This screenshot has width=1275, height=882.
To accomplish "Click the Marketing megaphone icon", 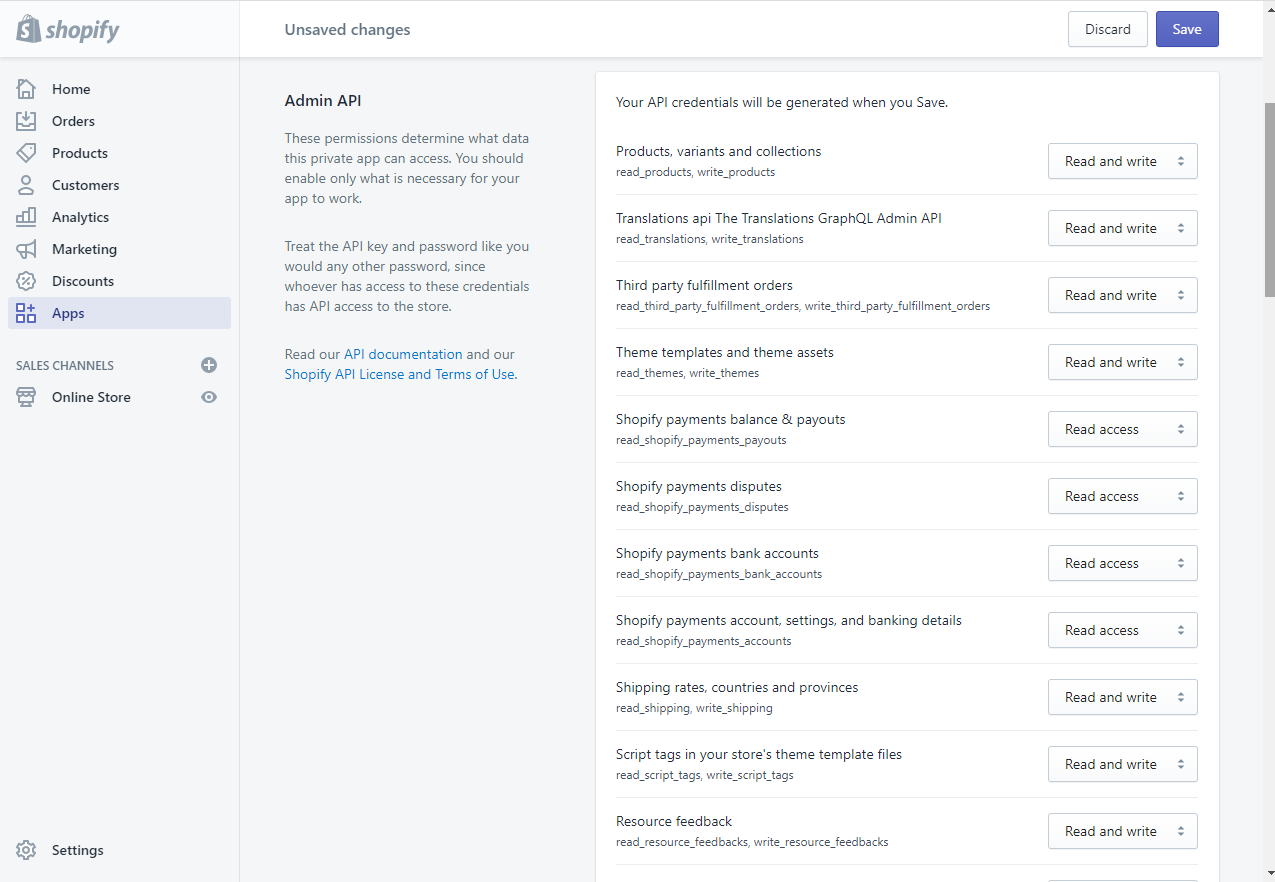I will (x=26, y=249).
